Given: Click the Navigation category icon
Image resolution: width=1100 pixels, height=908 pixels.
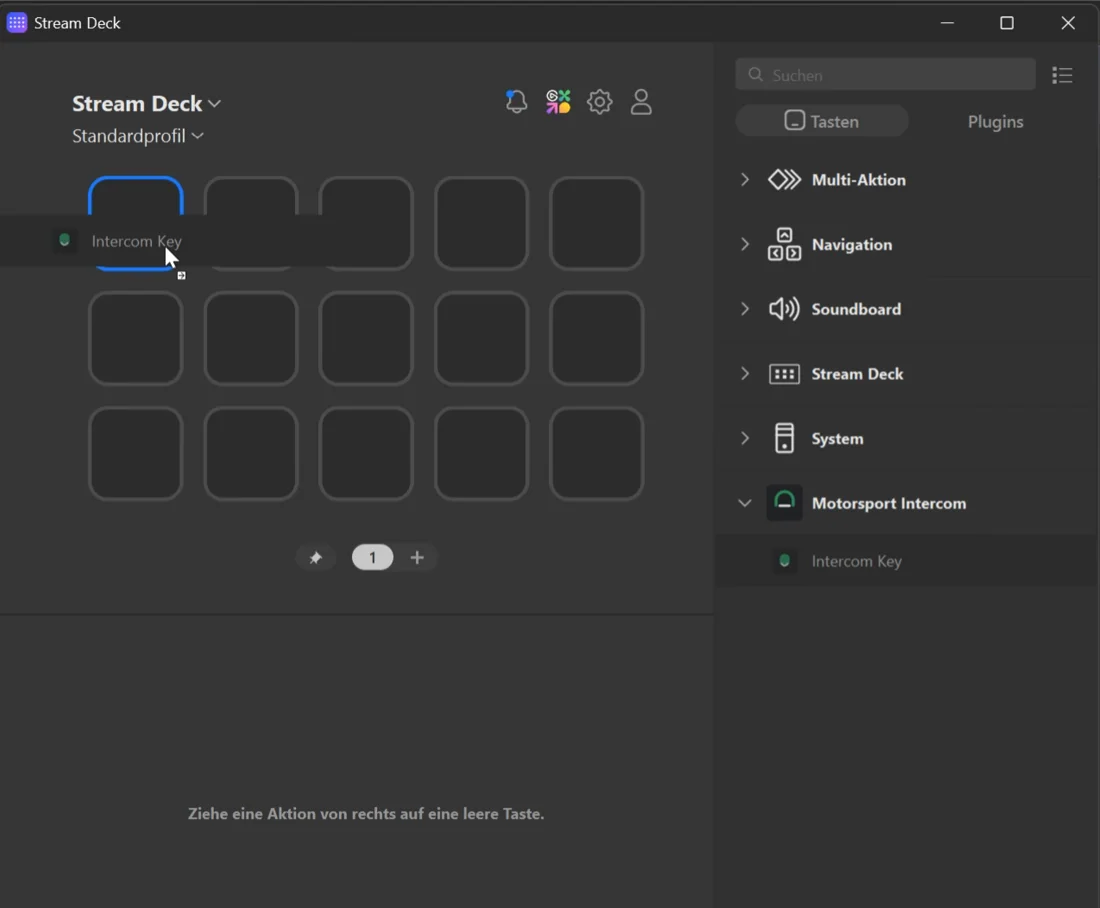Looking at the screenshot, I should pyautogui.click(x=784, y=244).
